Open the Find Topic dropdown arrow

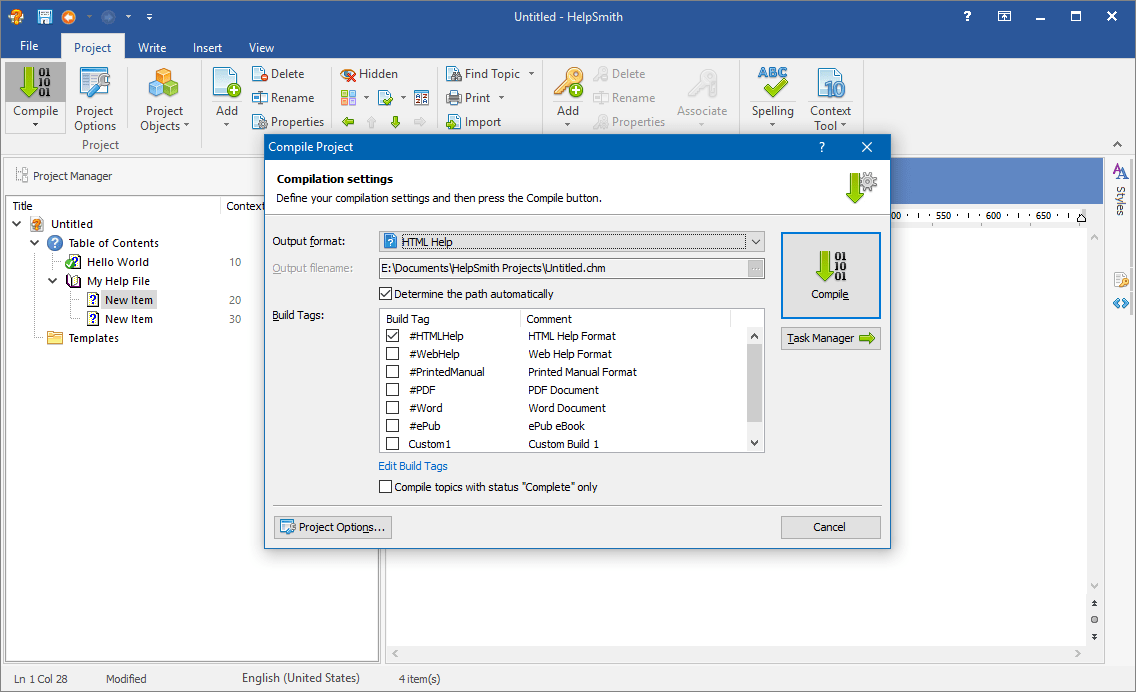click(531, 74)
